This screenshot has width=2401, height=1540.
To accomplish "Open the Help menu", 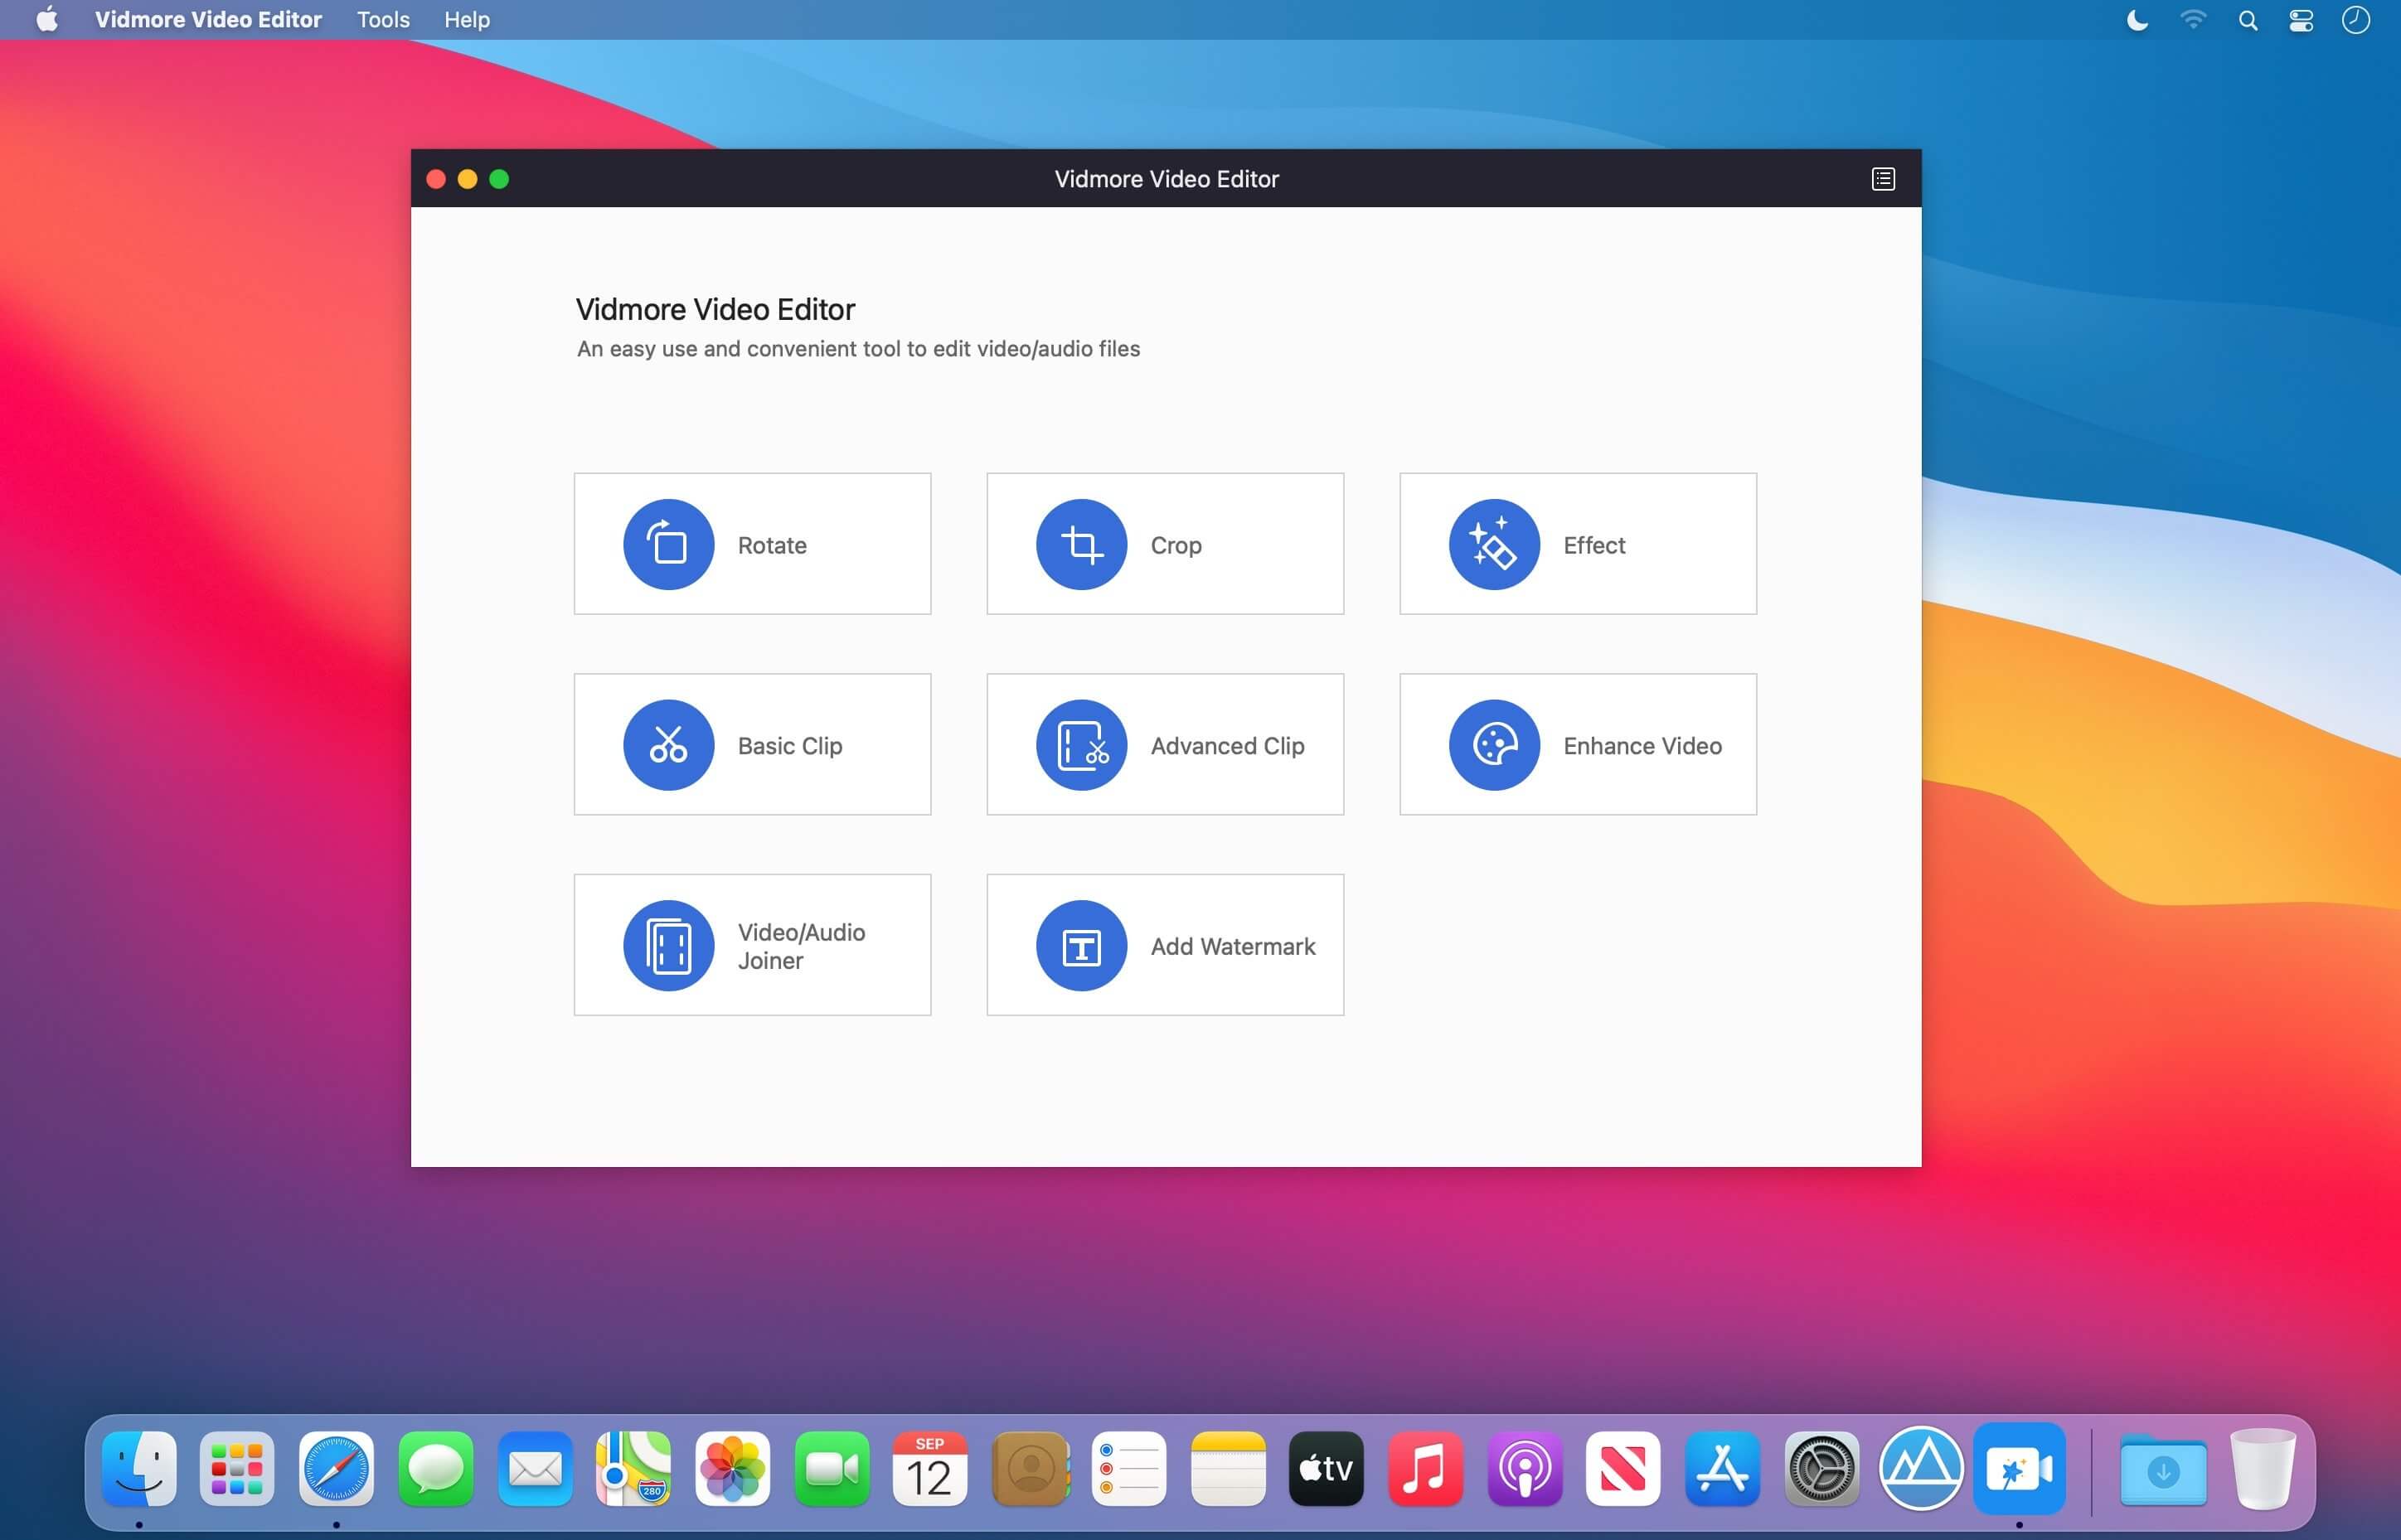I will point(466,20).
